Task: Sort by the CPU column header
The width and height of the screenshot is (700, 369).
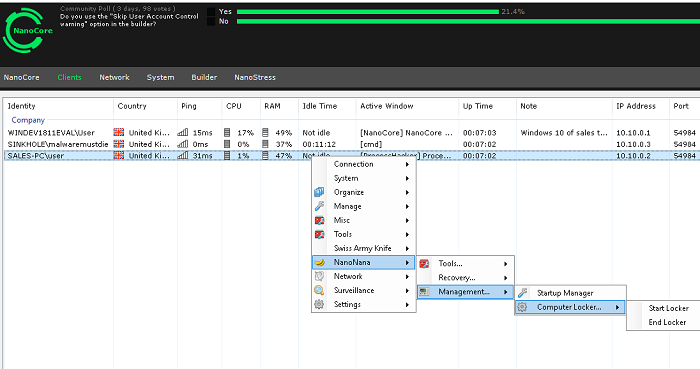Action: click(241, 106)
